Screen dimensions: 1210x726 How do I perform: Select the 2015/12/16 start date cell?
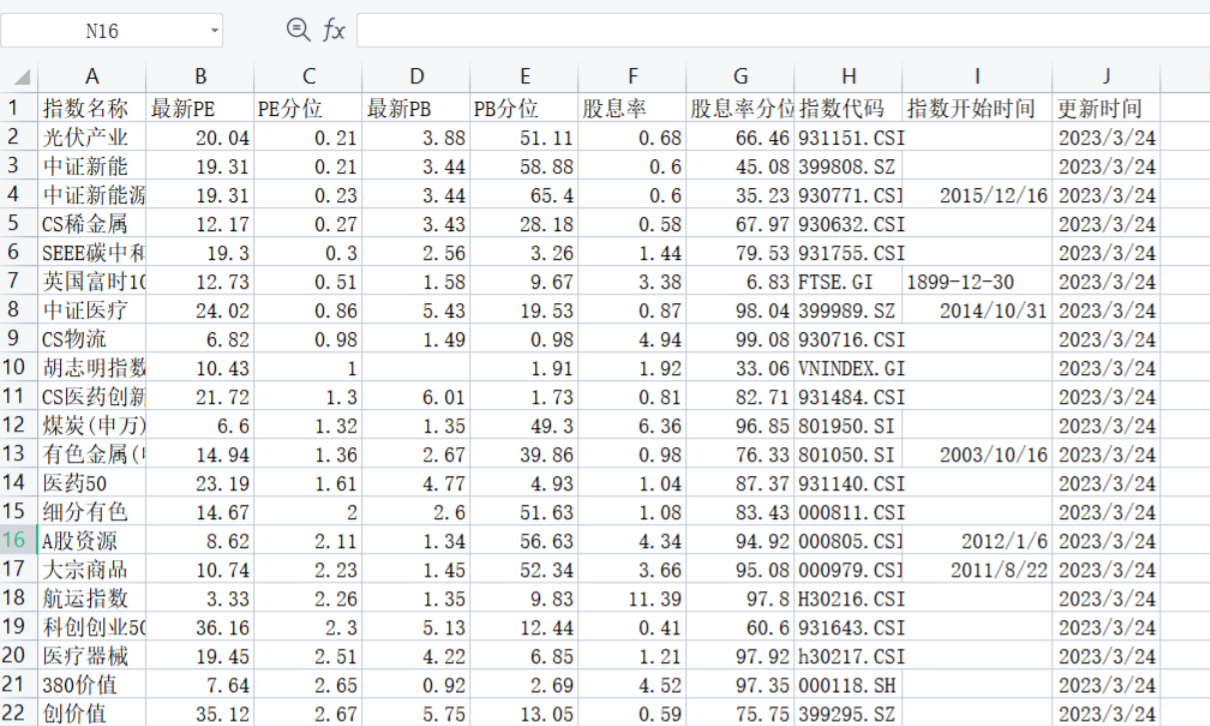976,195
